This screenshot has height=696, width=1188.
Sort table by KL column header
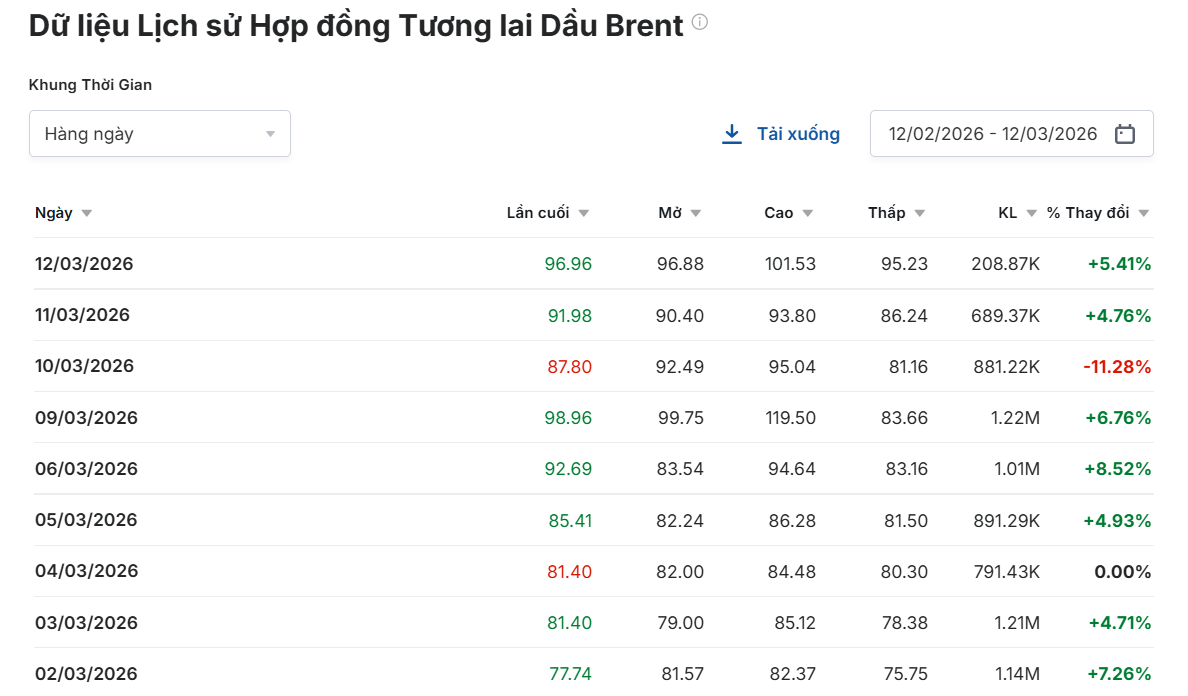pos(1007,213)
